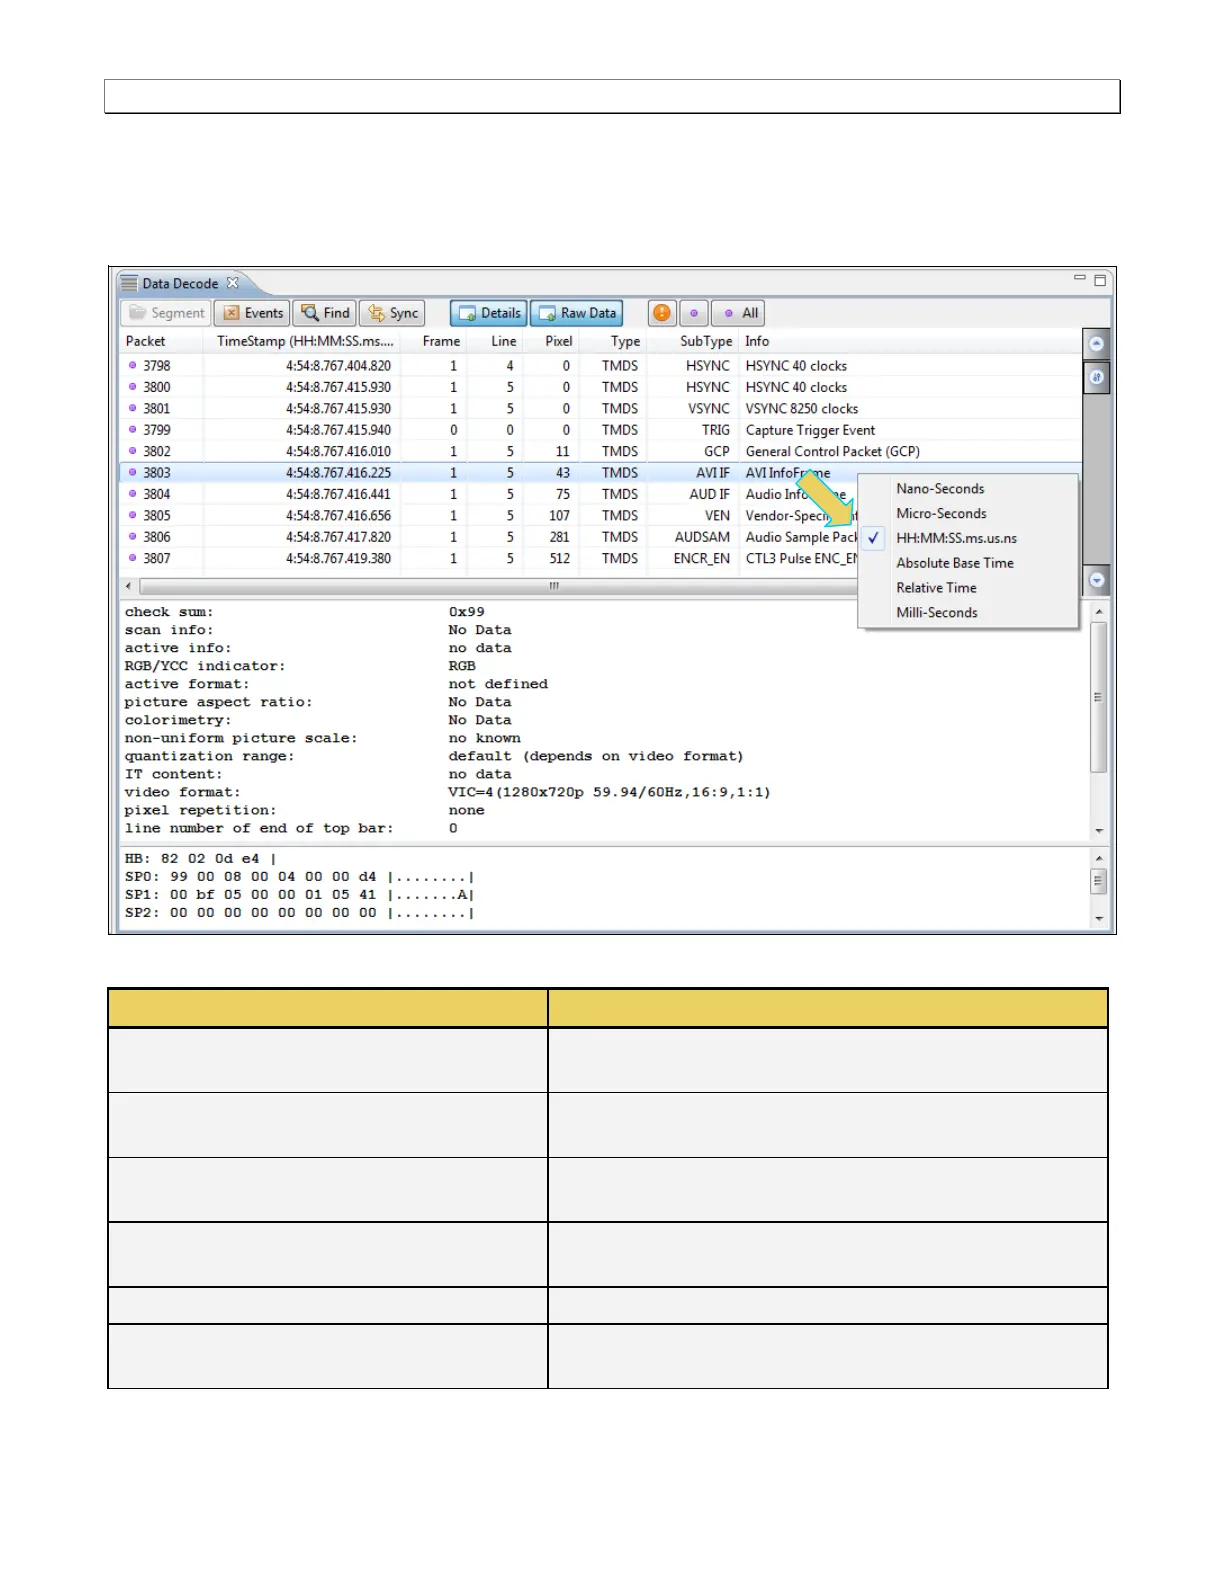Click the purple dot filter button
Screen dimensions: 1224x1584
pyautogui.click(x=694, y=313)
